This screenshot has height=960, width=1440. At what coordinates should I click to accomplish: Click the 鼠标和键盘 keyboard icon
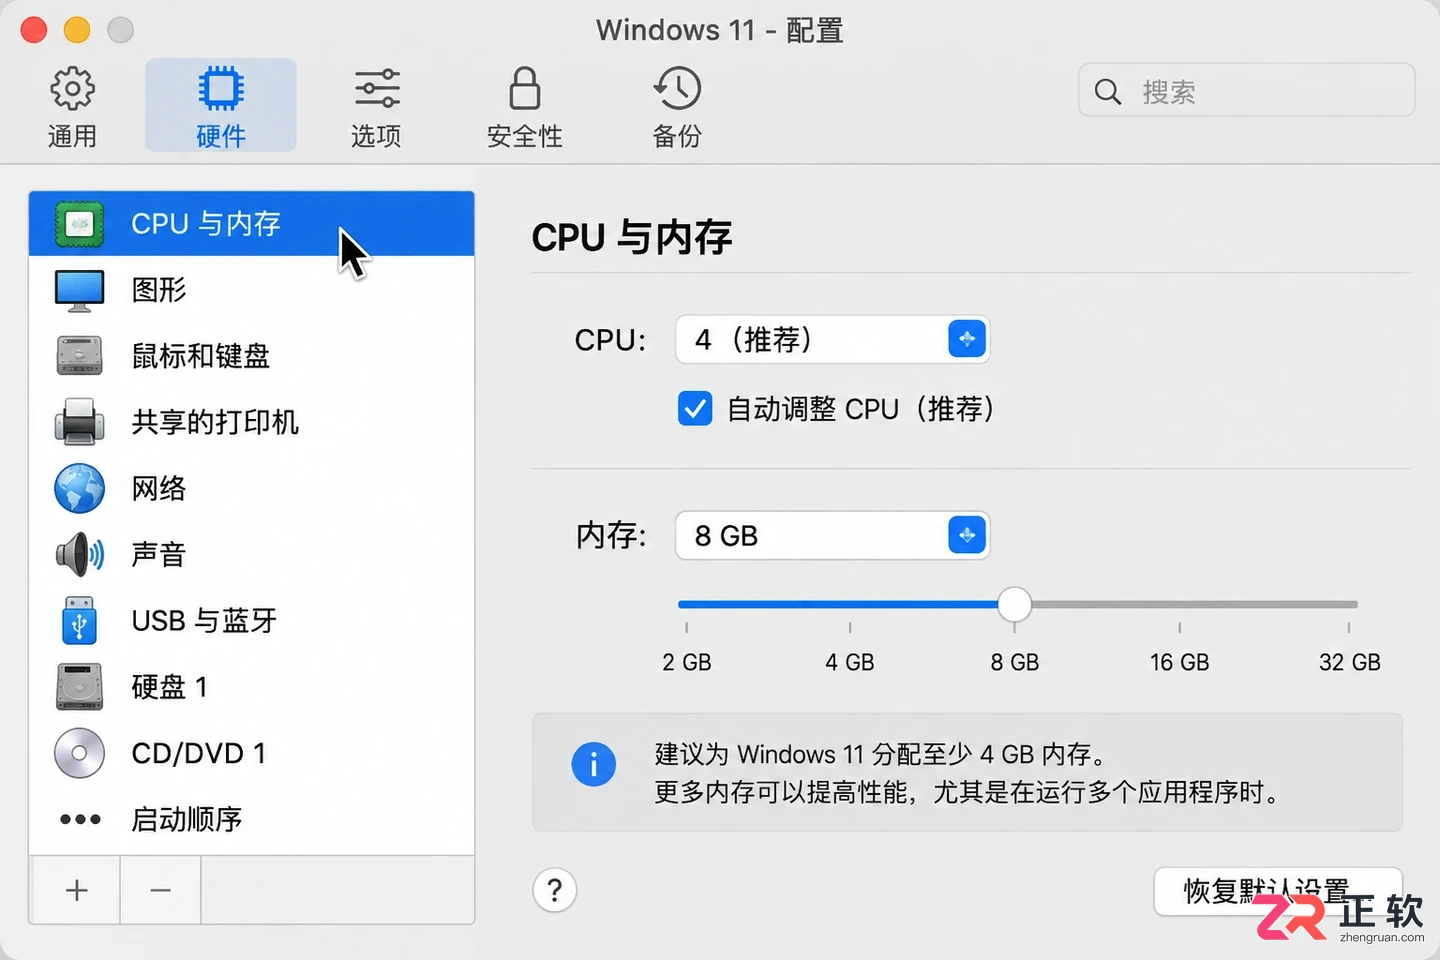(x=79, y=356)
